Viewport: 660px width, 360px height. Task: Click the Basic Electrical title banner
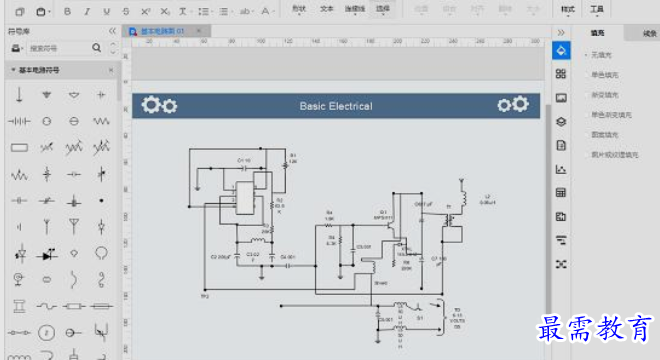[x=336, y=106]
